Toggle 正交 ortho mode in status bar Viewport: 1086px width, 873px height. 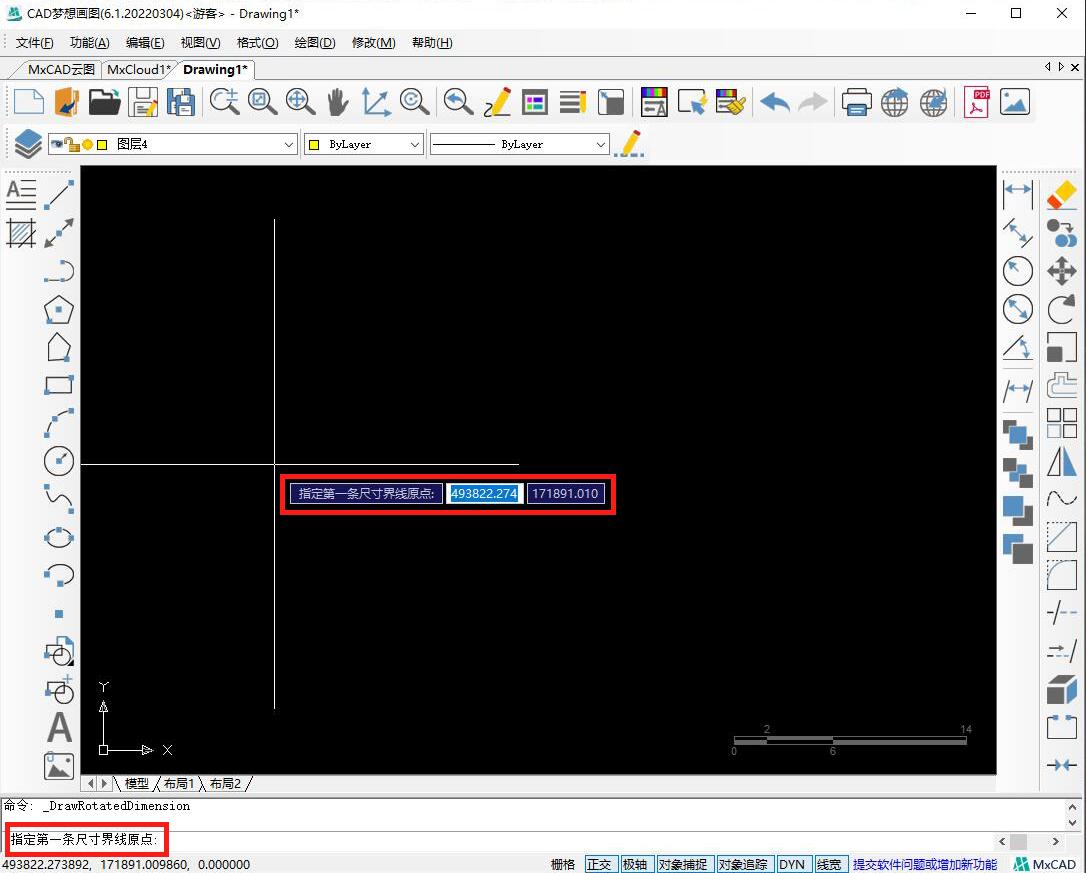[599, 864]
